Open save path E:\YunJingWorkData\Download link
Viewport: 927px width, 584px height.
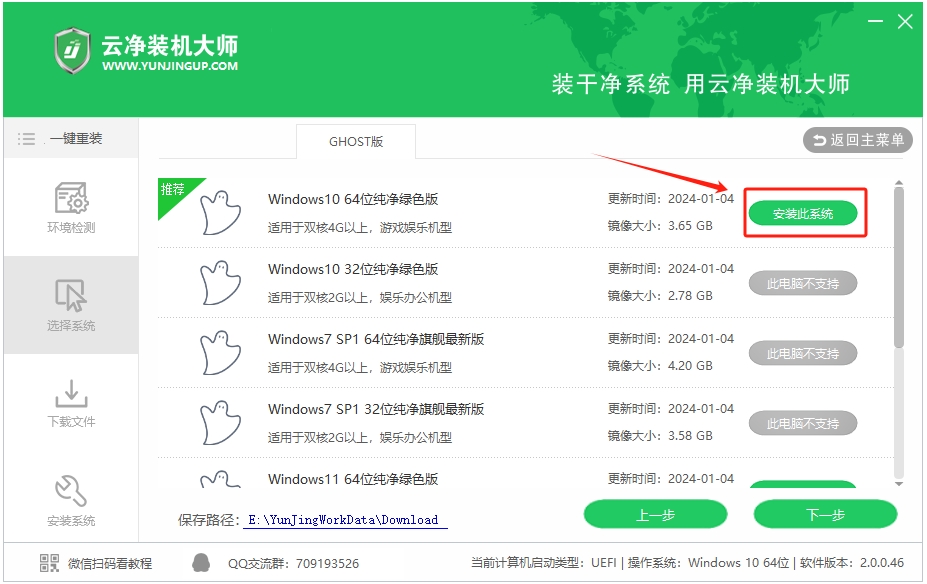(x=343, y=520)
